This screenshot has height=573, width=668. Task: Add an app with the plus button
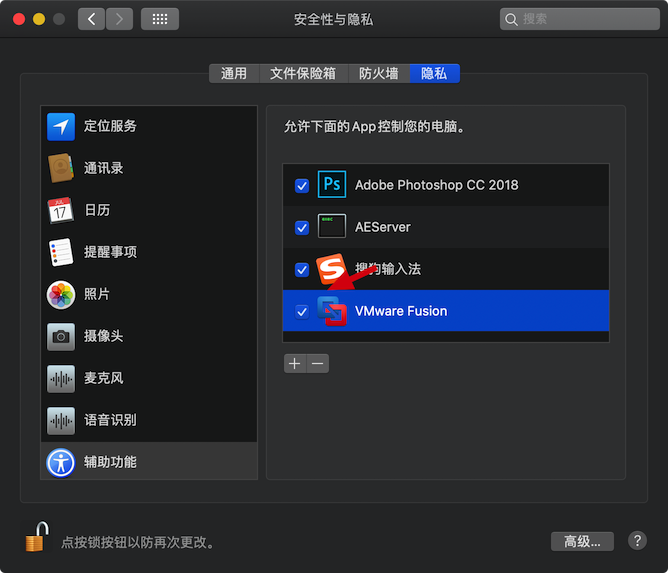[295, 364]
